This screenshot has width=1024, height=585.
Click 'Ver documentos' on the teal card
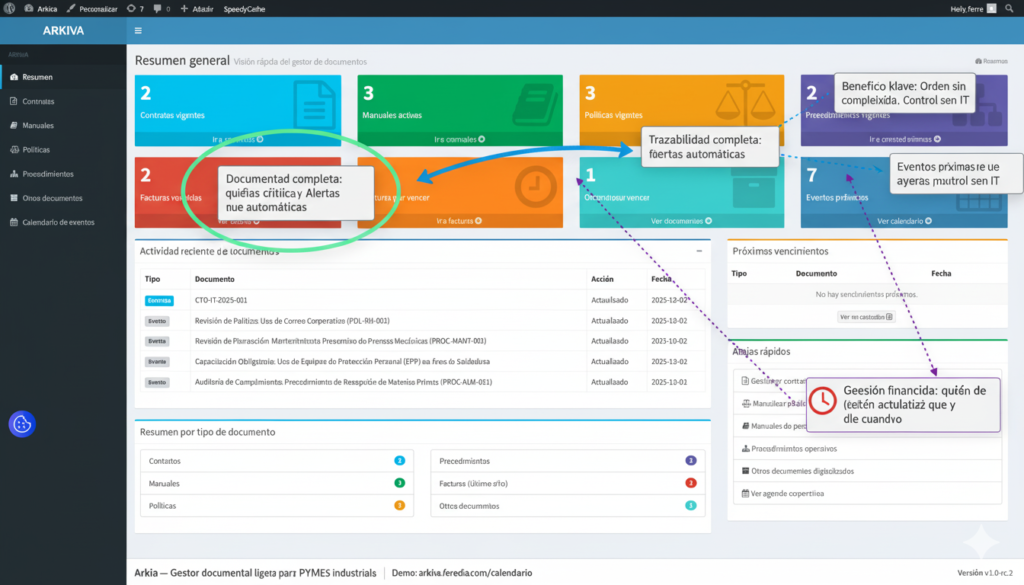click(x=681, y=221)
